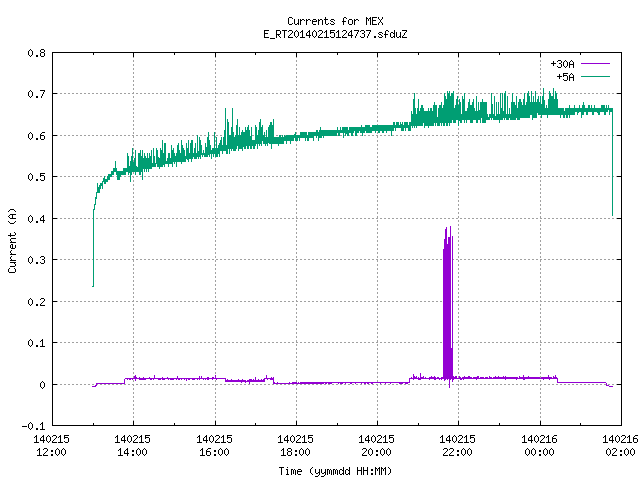
Task: Click the 140216 00:00 x-axis label
Action: (x=539, y=446)
